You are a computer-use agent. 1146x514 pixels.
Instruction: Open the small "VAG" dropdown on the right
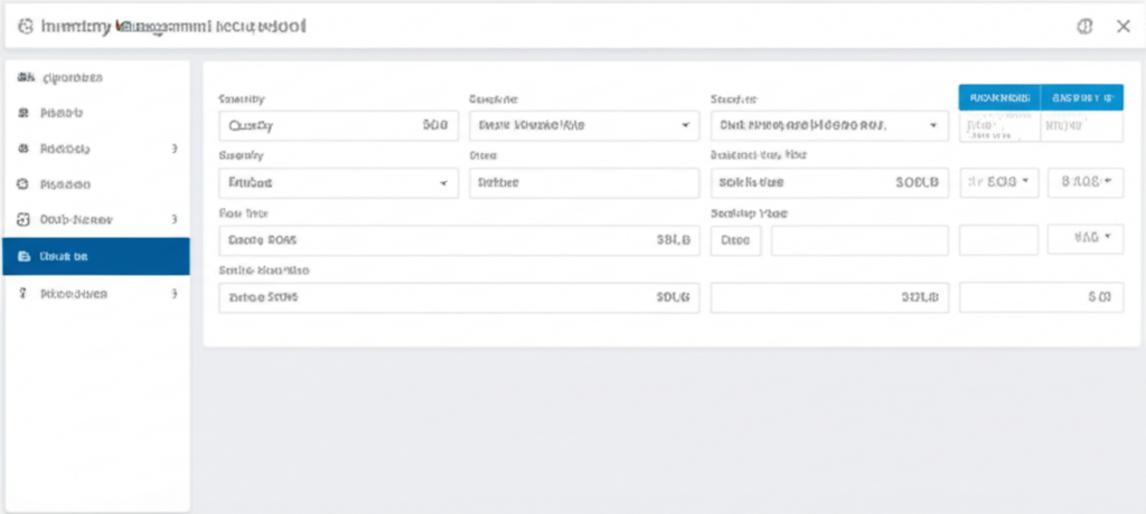pyautogui.click(x=1084, y=238)
